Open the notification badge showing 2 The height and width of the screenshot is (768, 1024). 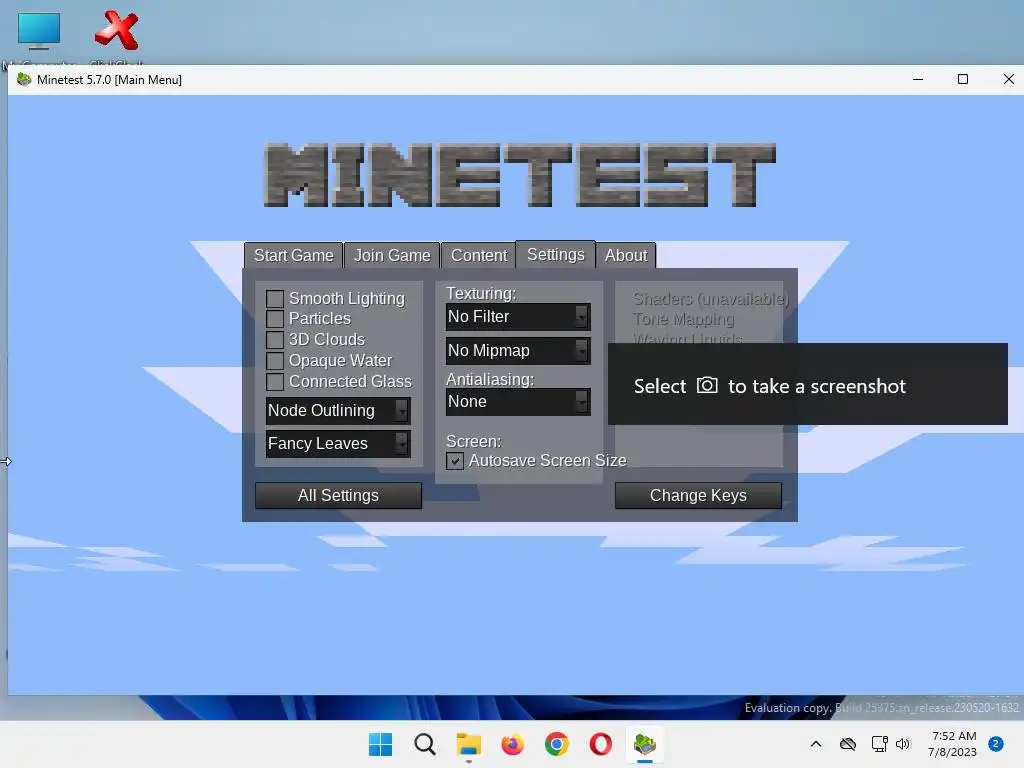tap(996, 744)
